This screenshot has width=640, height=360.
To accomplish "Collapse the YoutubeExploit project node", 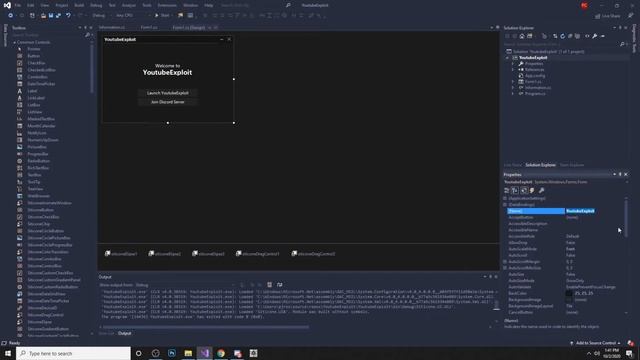I will (x=507, y=58).
